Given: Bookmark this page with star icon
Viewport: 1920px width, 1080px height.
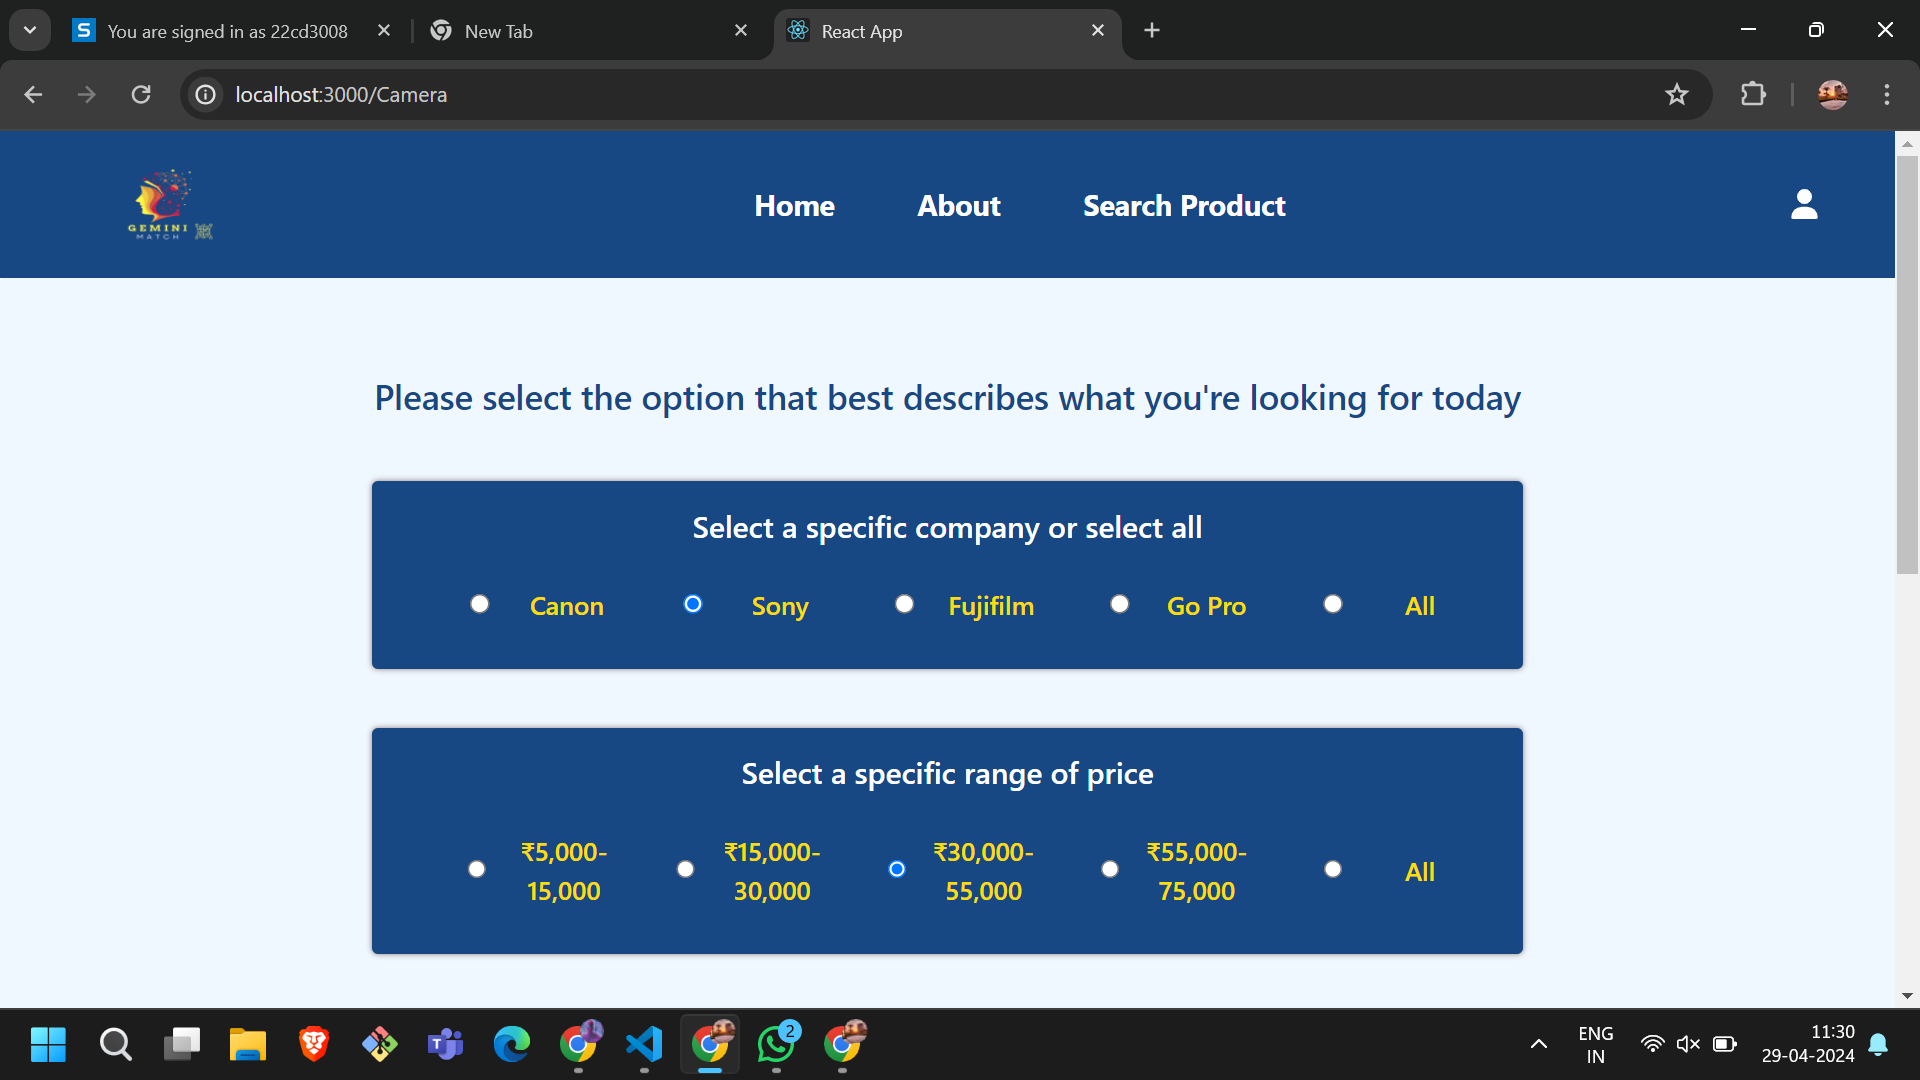Looking at the screenshot, I should point(1676,95).
